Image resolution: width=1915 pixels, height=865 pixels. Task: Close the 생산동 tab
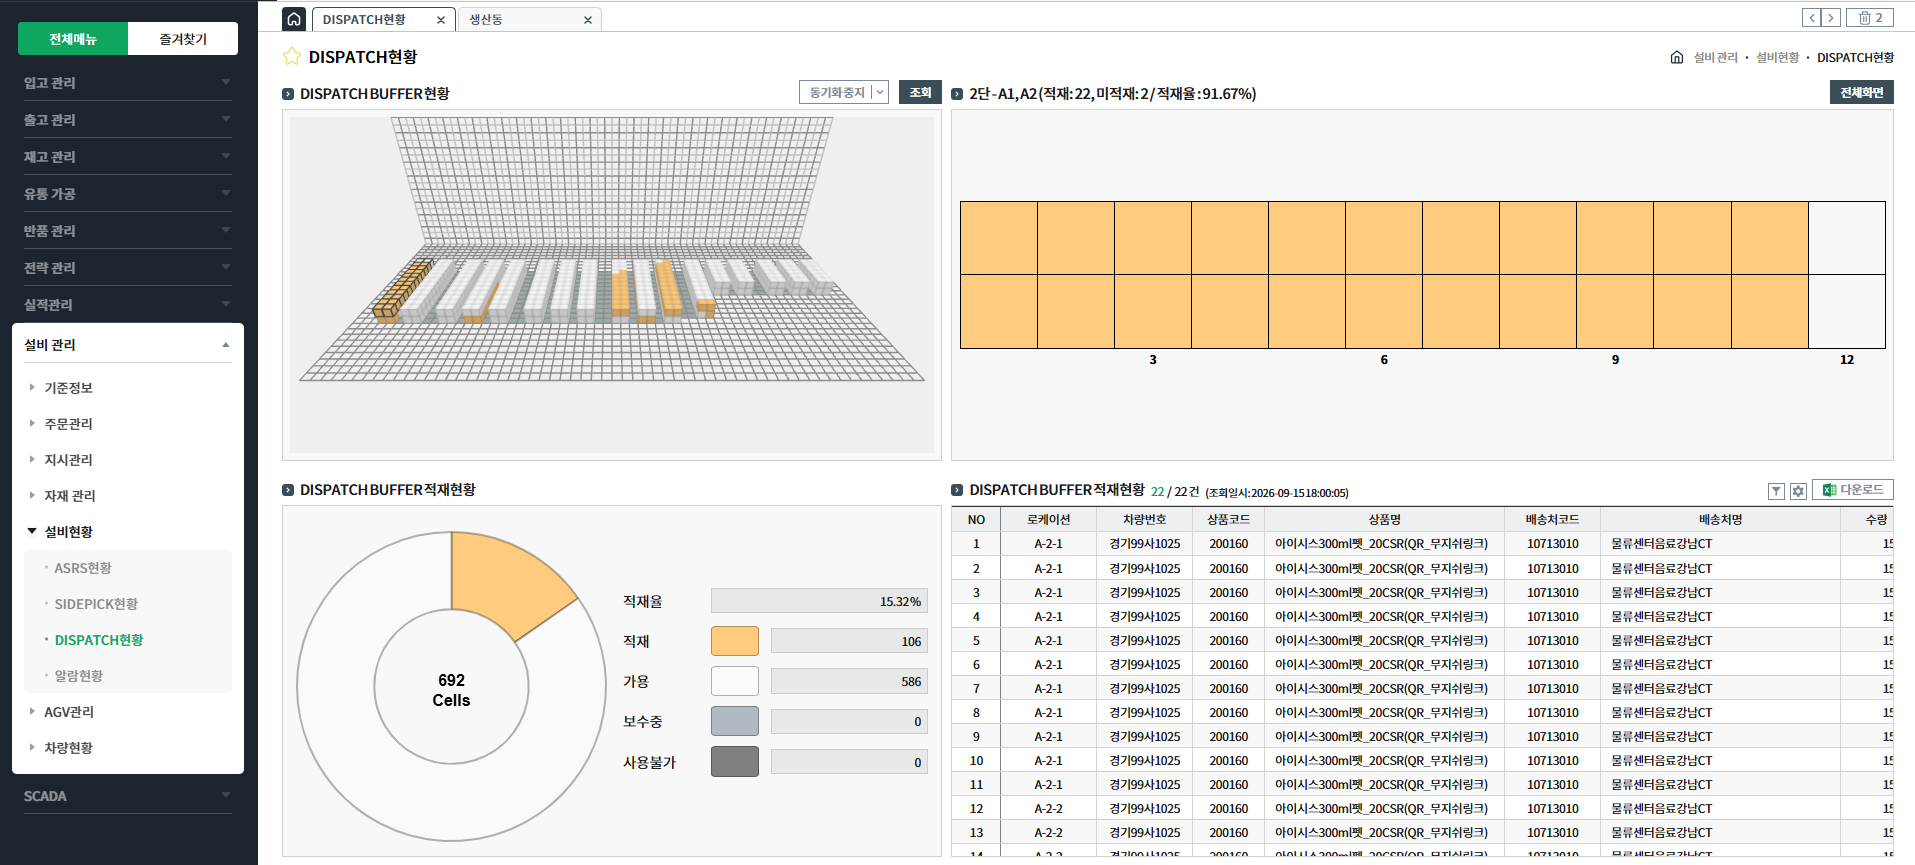point(588,20)
